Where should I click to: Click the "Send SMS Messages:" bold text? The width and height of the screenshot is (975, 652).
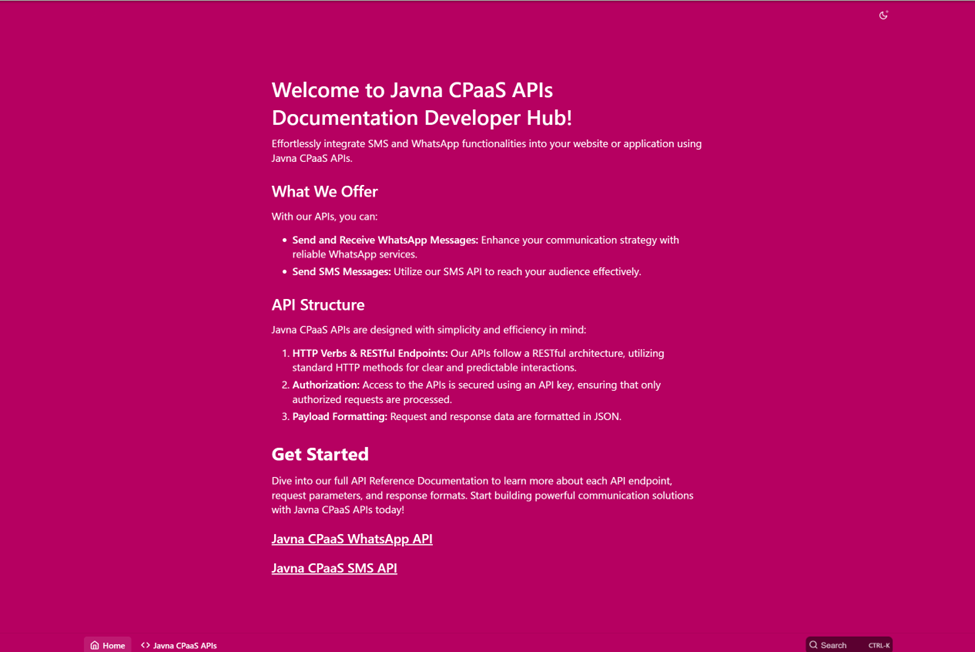pos(341,272)
